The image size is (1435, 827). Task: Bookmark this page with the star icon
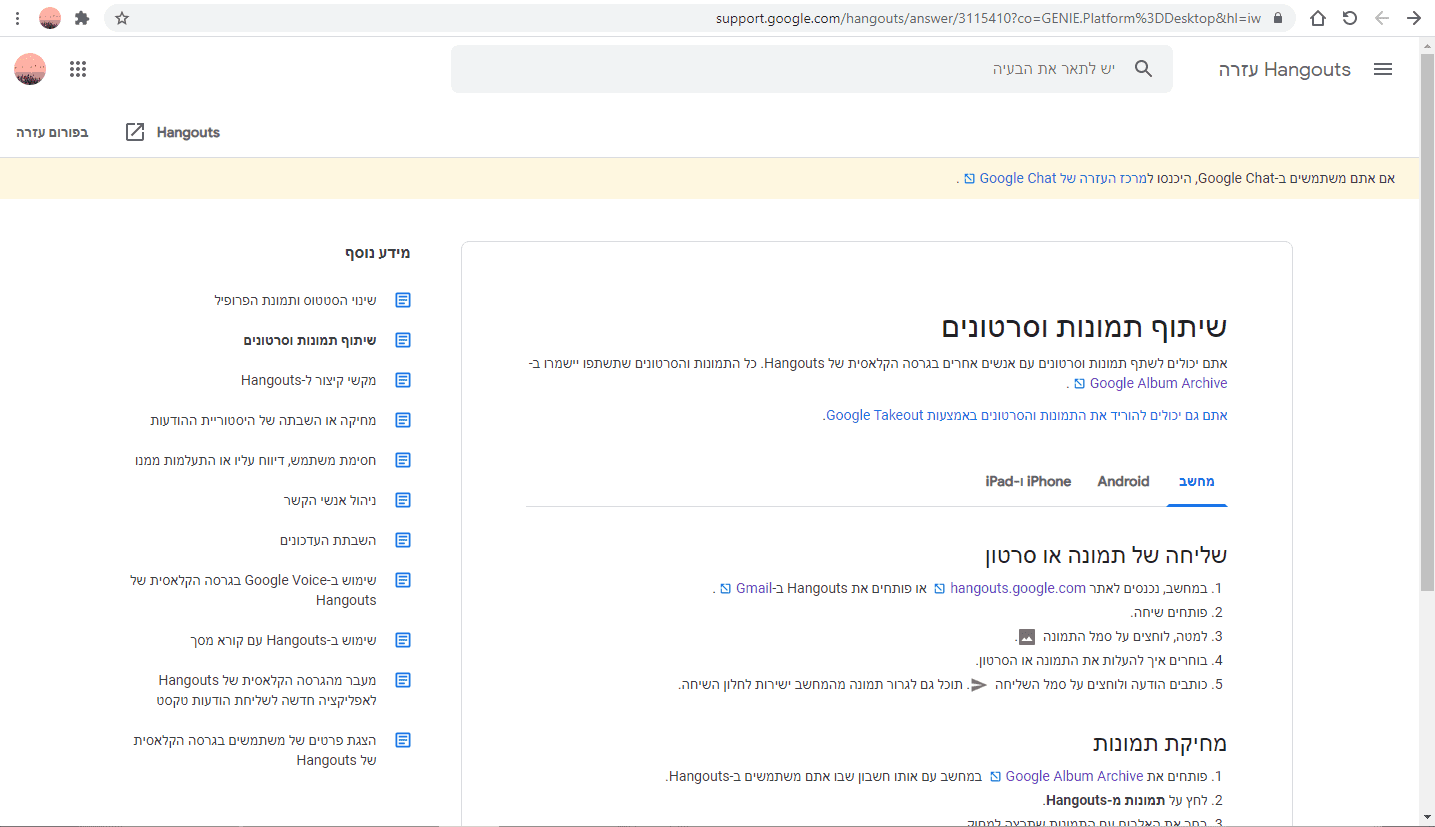pos(122,18)
